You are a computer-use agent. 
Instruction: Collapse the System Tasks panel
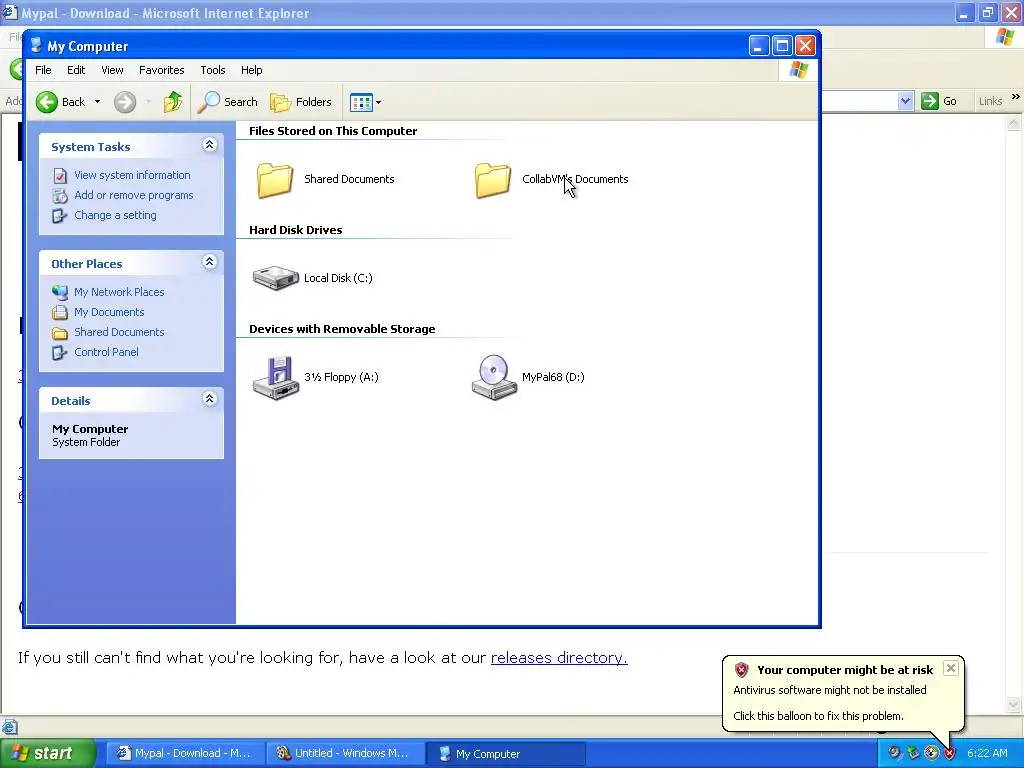[x=210, y=145]
